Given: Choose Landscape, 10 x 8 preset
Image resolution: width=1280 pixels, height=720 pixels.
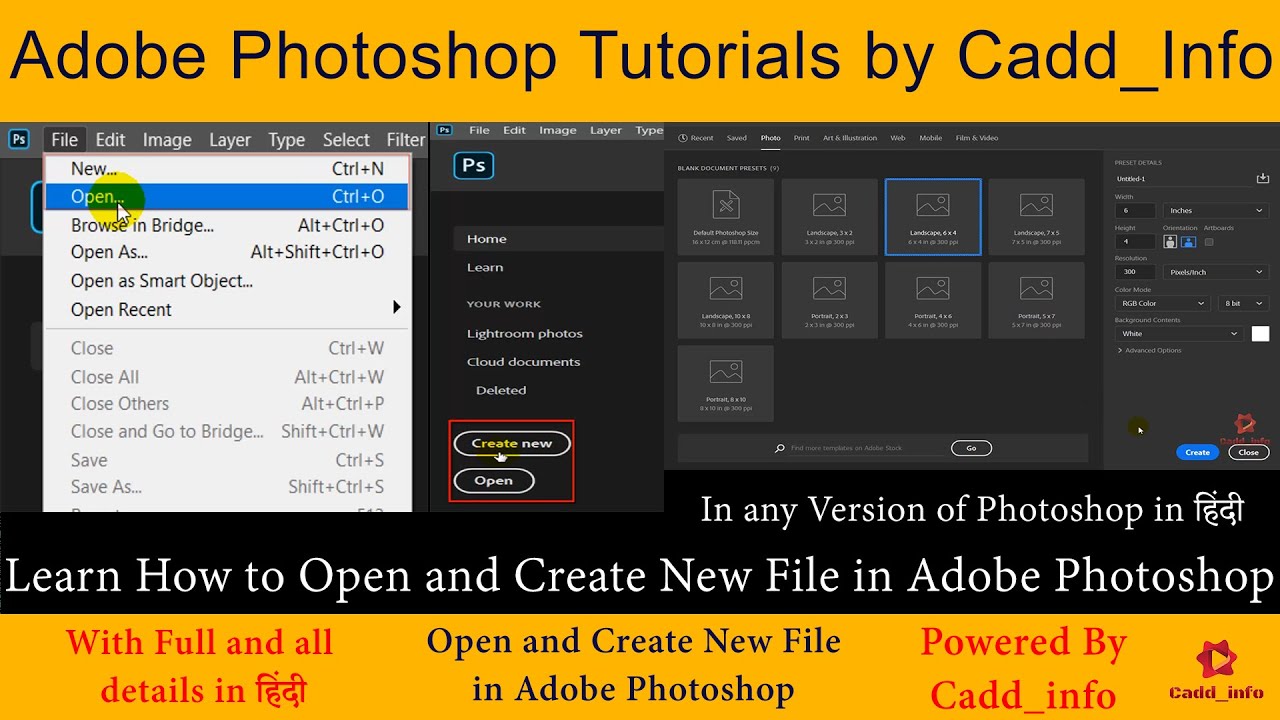Looking at the screenshot, I should tap(725, 299).
